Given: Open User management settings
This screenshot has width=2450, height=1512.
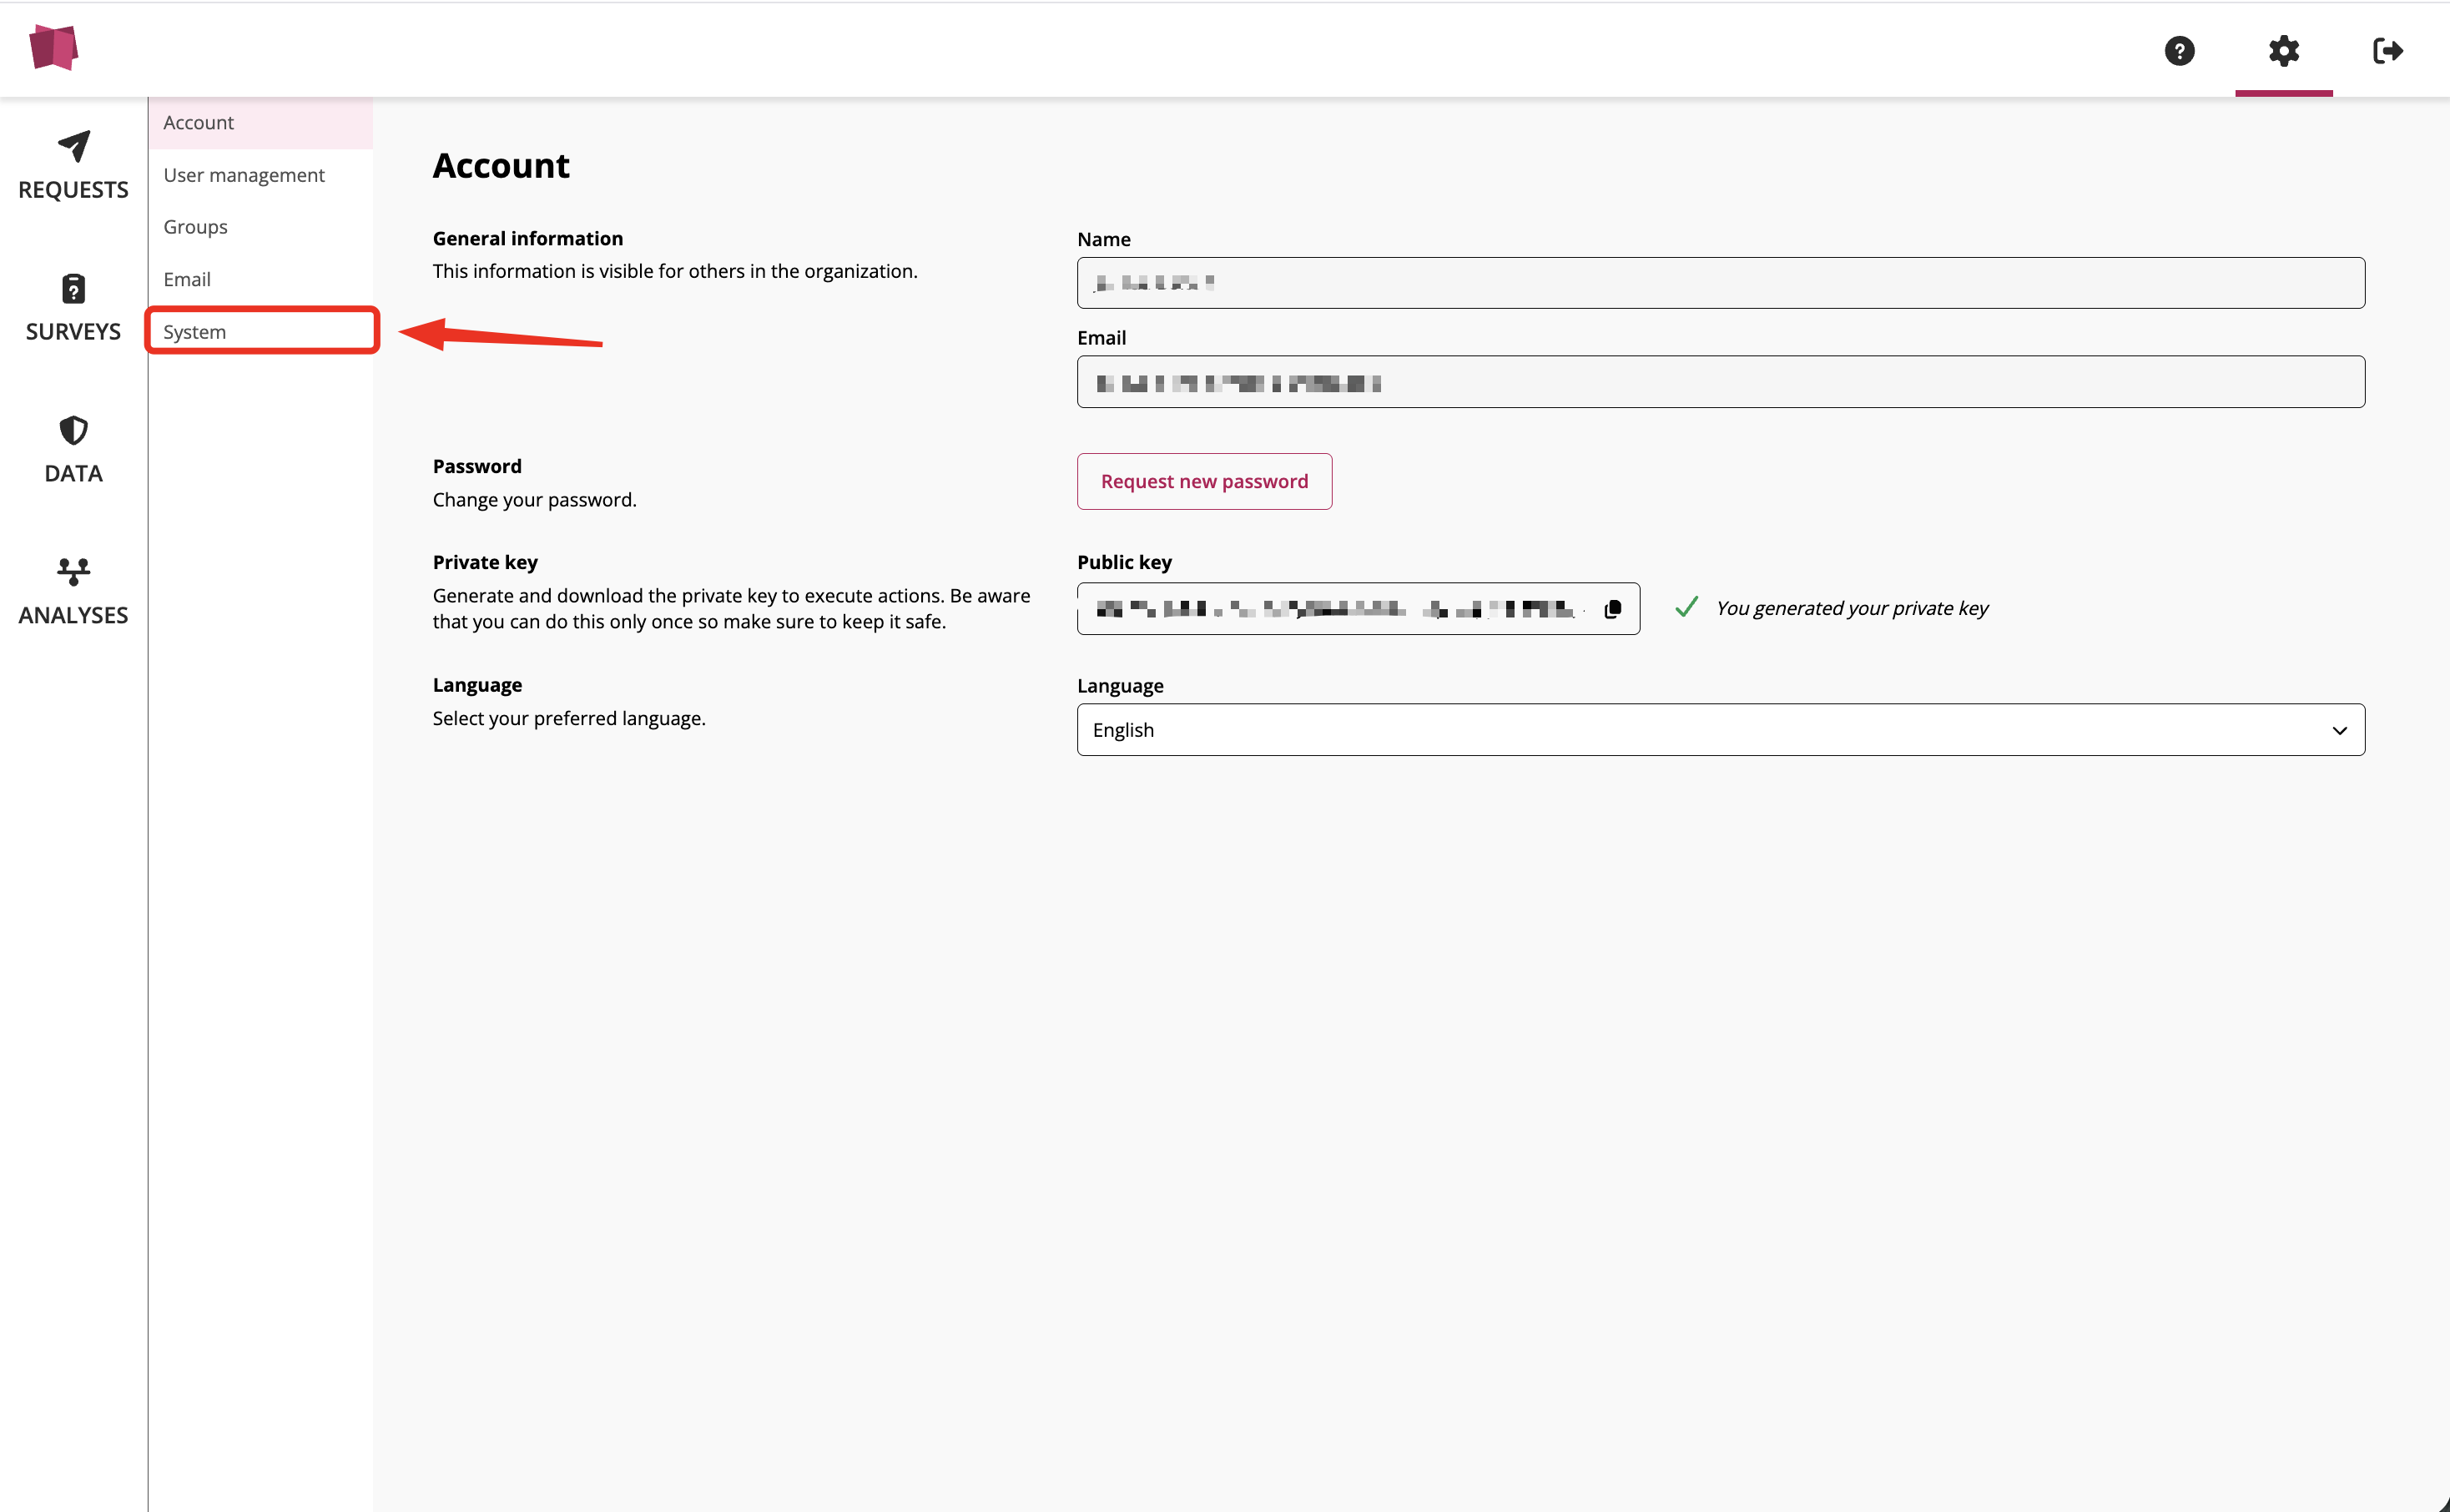Looking at the screenshot, I should pos(244,175).
